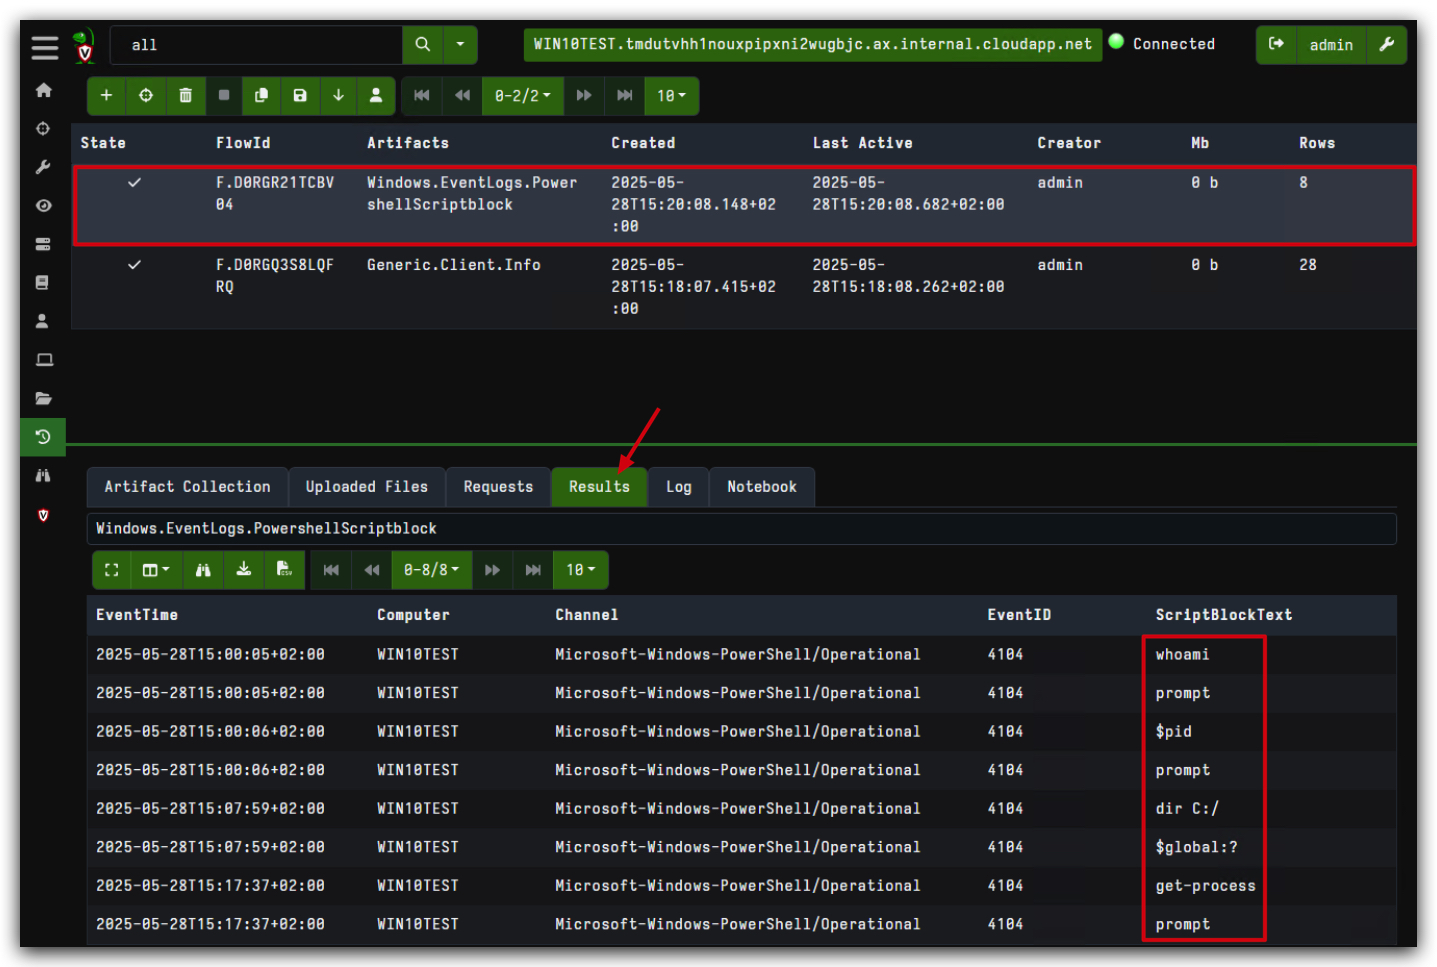
Task: Click the plus icon for new collection
Action: point(106,95)
